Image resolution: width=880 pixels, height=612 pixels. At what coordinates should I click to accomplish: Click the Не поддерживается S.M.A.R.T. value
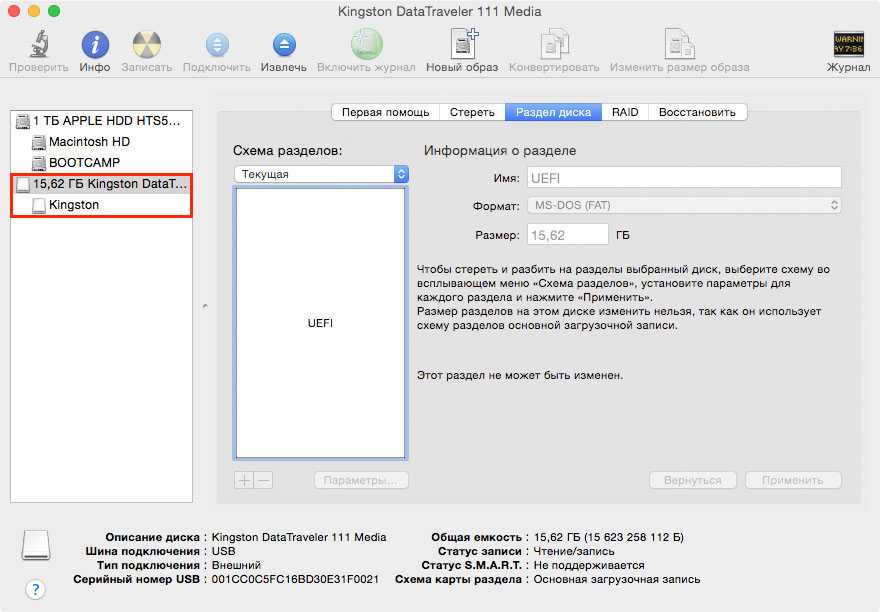[589, 565]
